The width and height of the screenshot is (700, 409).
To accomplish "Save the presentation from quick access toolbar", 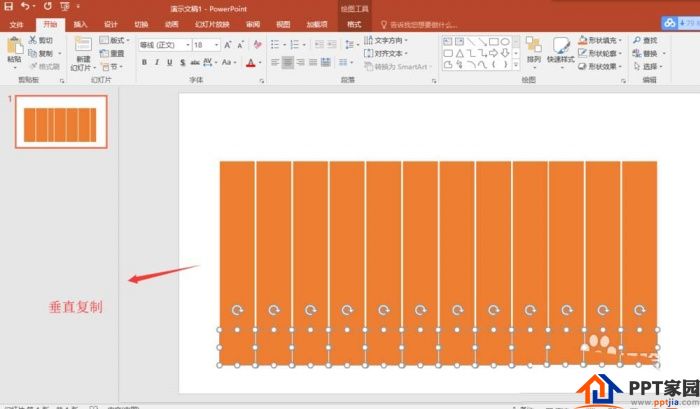I will [9, 6].
